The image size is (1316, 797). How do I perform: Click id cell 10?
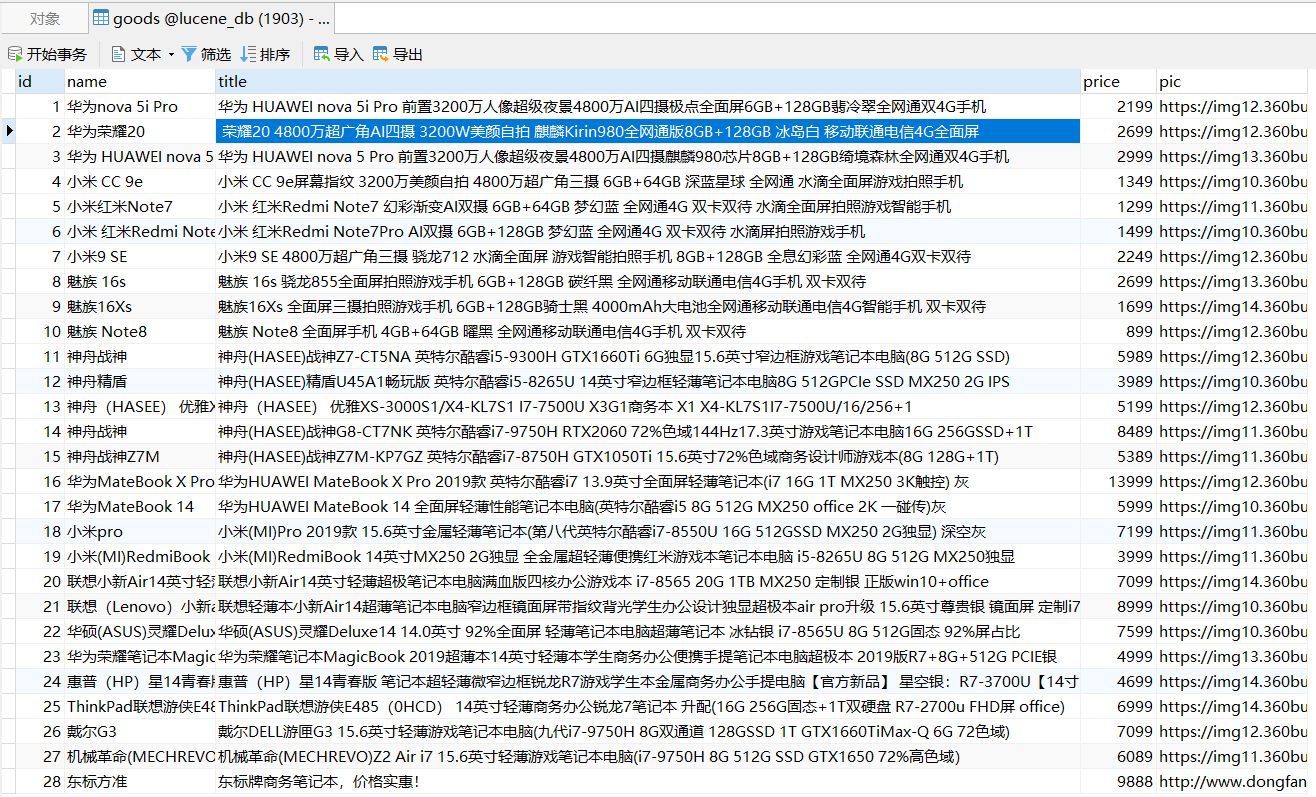click(40, 331)
